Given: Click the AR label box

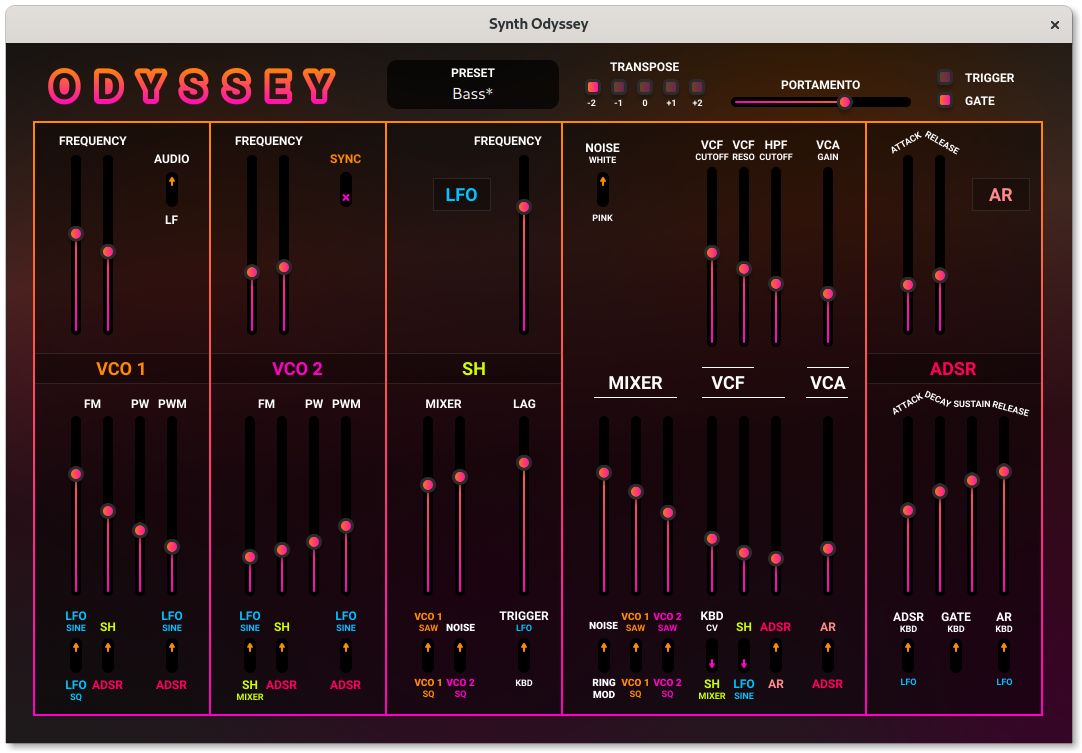Looking at the screenshot, I should [x=1001, y=195].
